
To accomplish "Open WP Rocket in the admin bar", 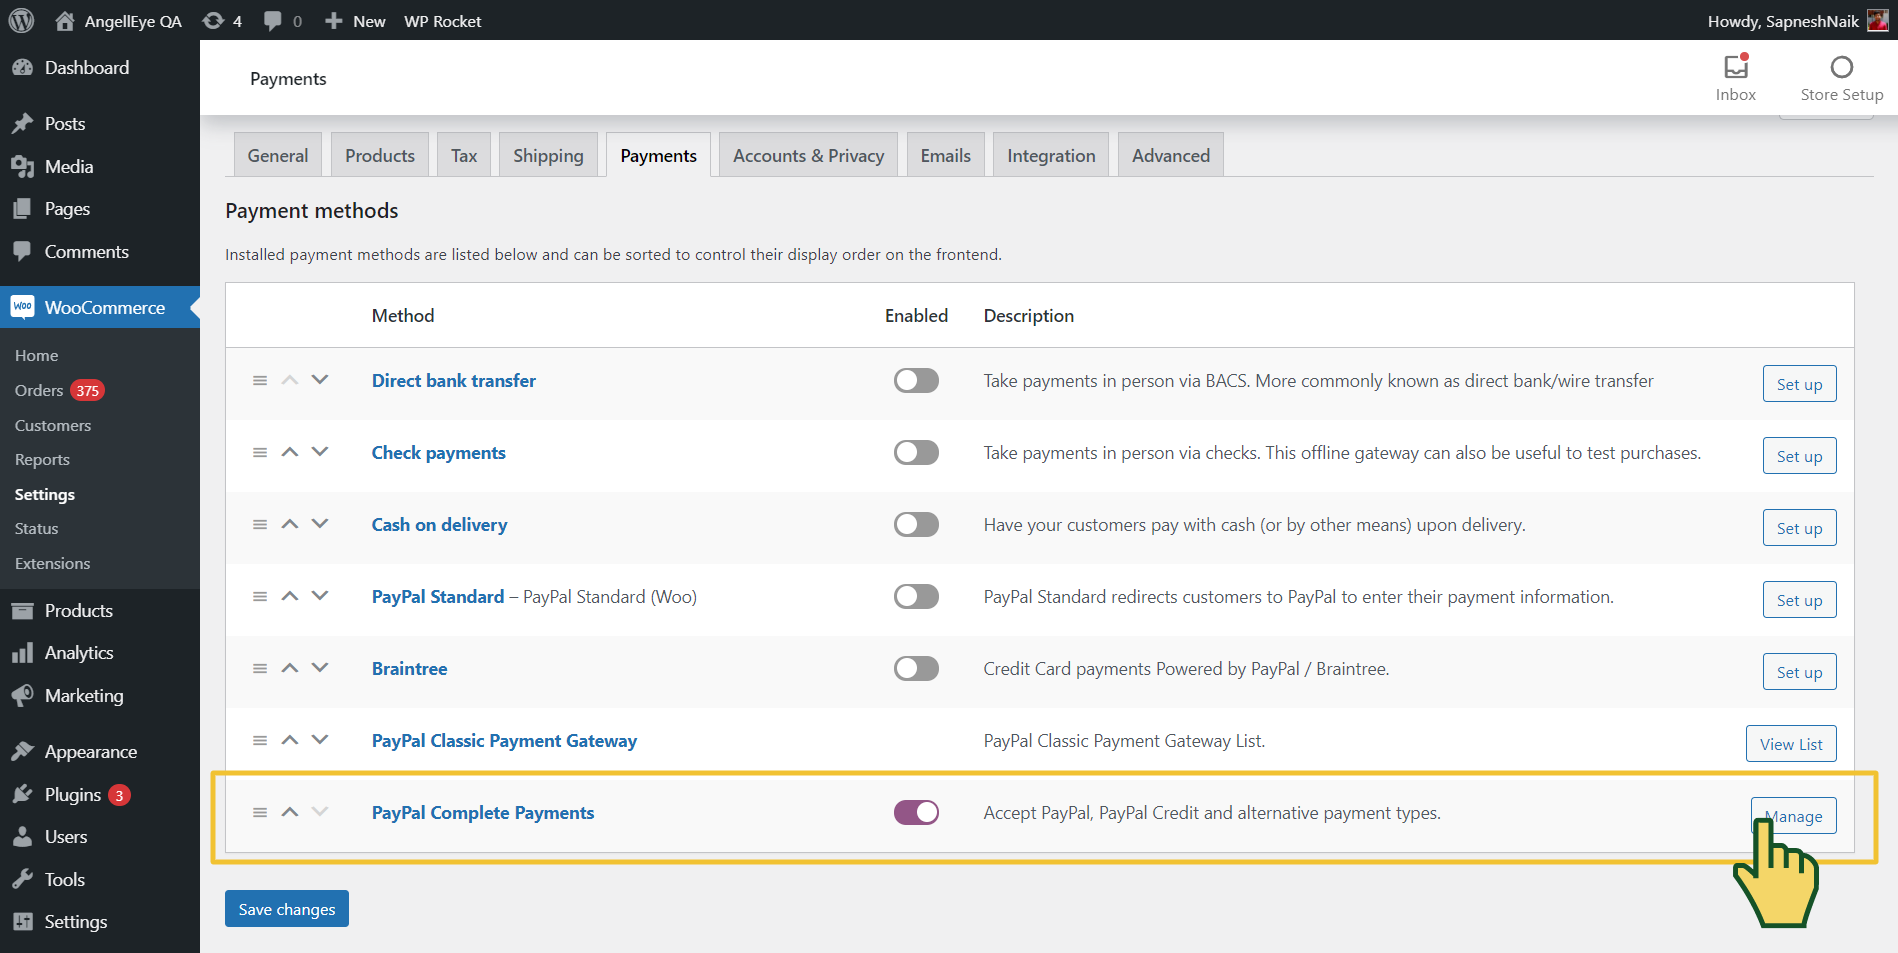I will 443,21.
